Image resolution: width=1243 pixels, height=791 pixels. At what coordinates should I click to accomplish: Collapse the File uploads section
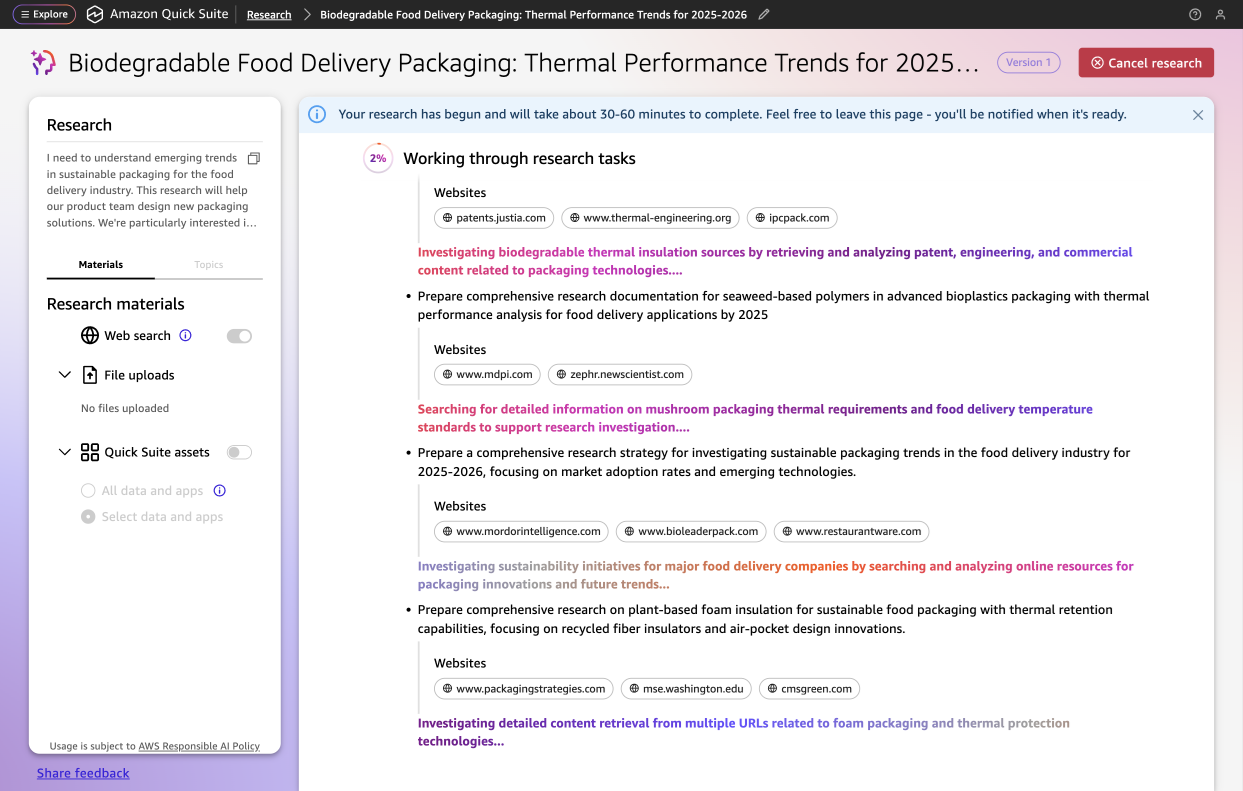65,375
